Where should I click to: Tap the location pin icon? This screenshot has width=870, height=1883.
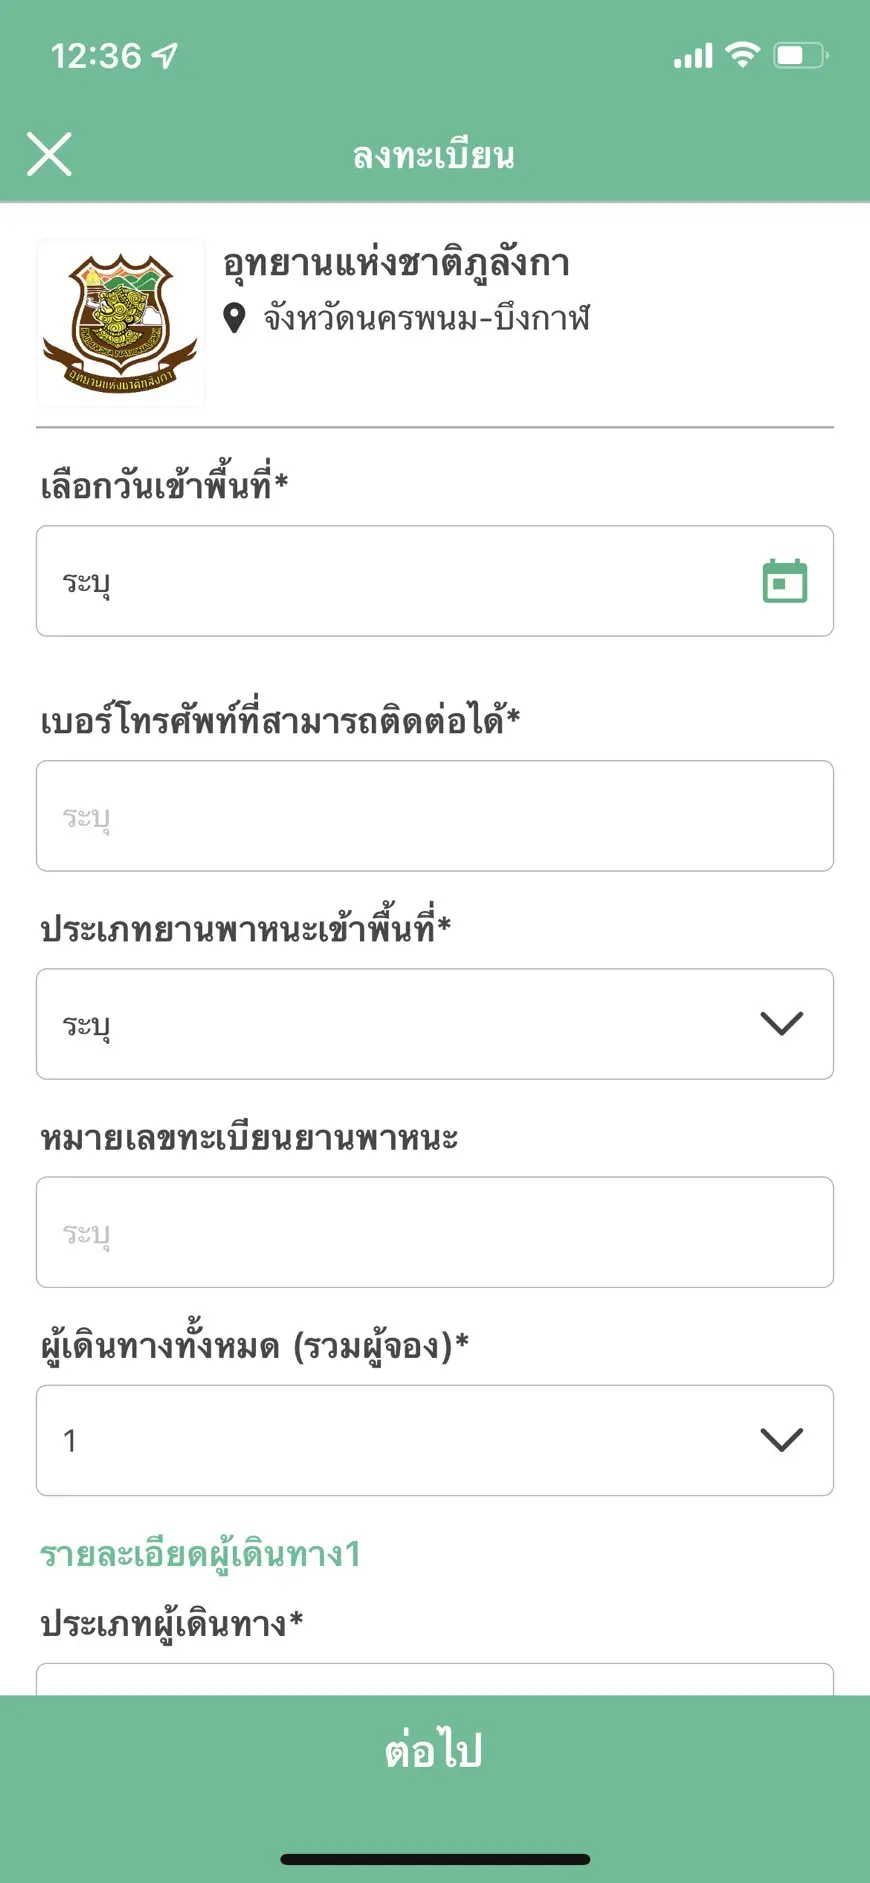click(234, 319)
